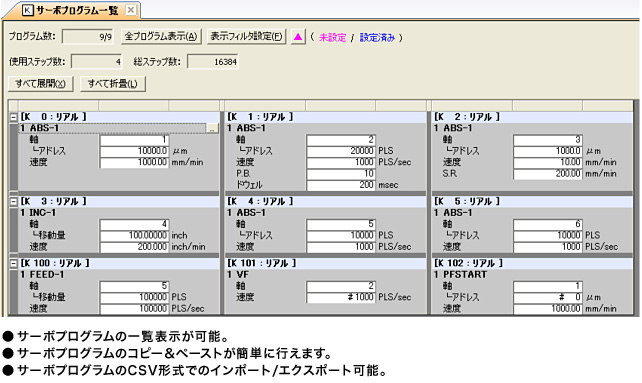Click the 未設定 legend text
The height and width of the screenshot is (383, 642).
tap(332, 38)
